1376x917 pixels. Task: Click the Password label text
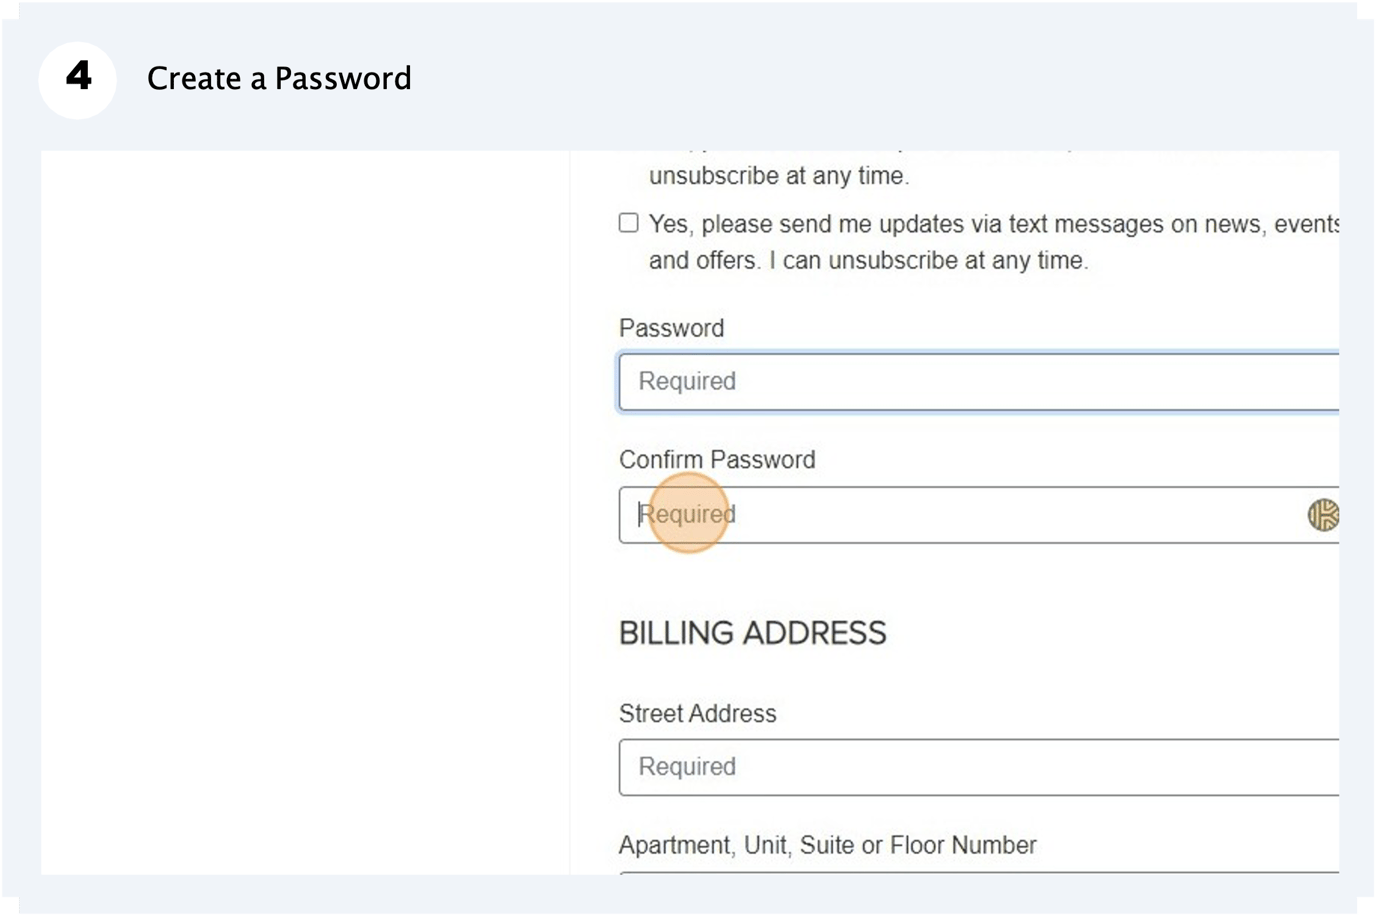(672, 328)
